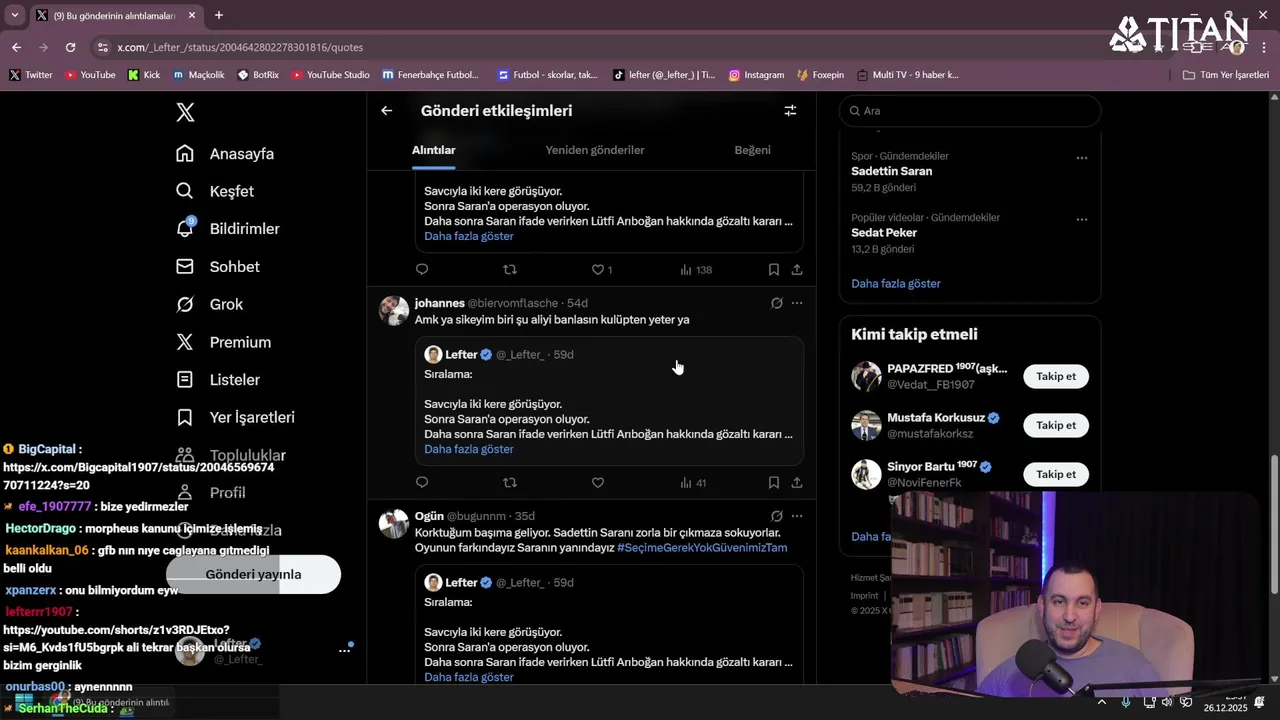View analytics showing 41 views

693,483
